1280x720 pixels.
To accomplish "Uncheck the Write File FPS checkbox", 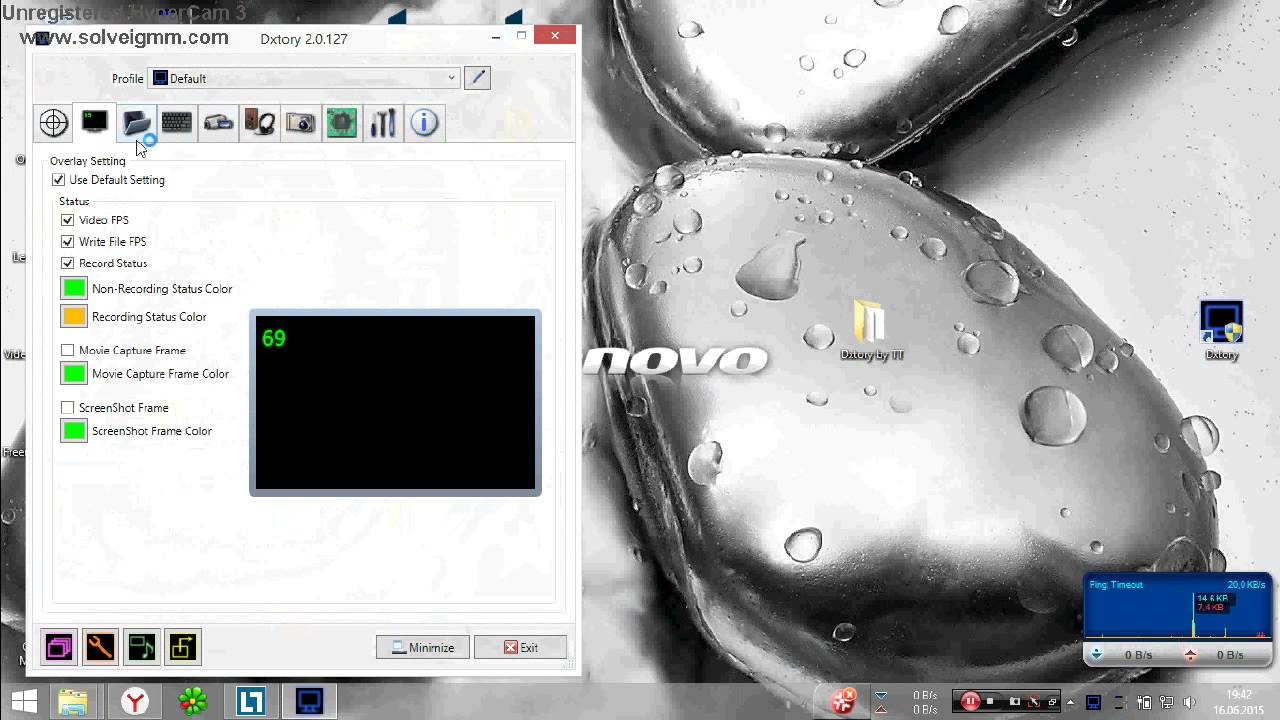I will pos(68,242).
